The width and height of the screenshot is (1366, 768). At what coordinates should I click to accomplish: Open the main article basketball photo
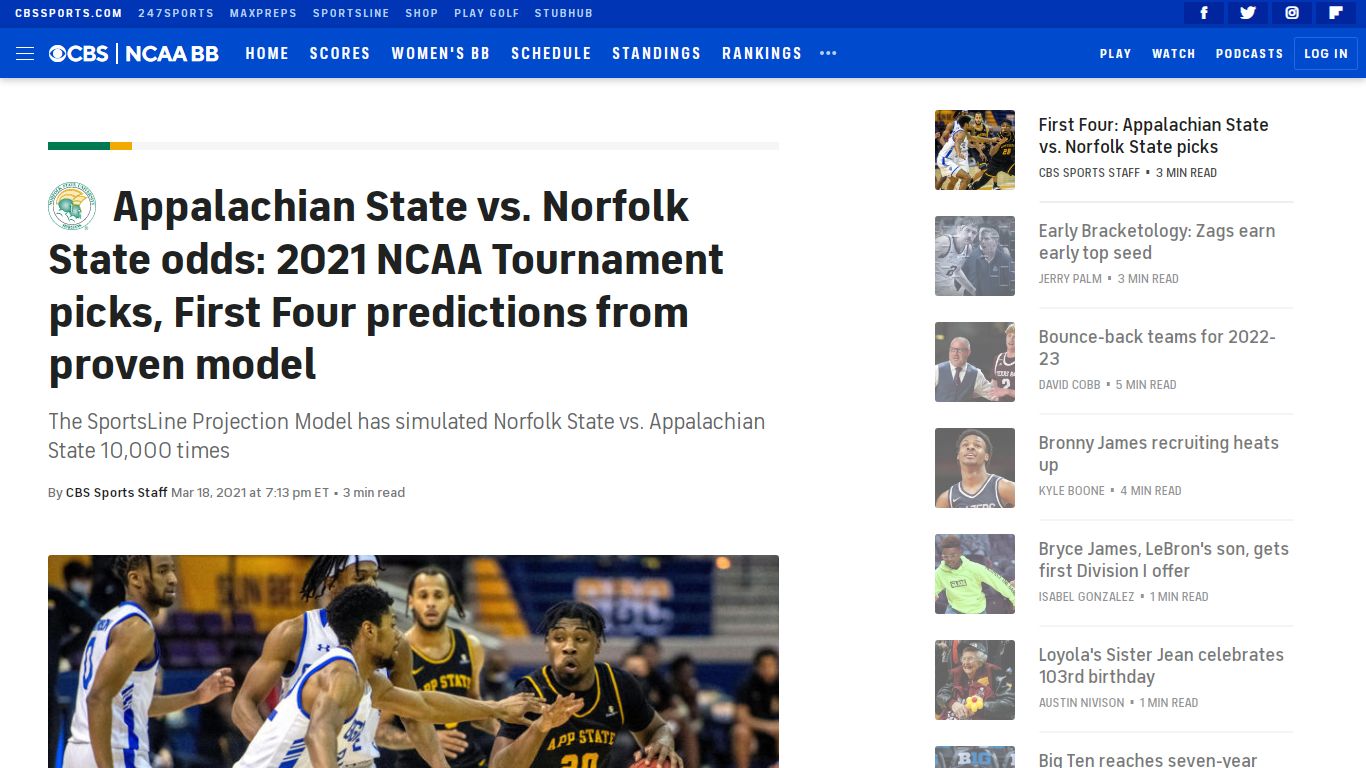(413, 661)
